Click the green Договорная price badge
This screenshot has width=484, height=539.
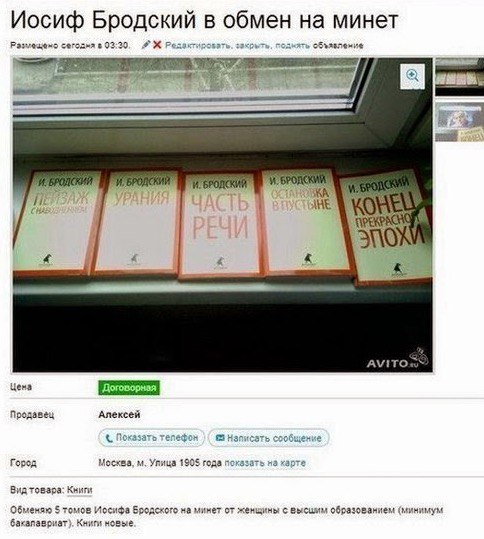129,388
